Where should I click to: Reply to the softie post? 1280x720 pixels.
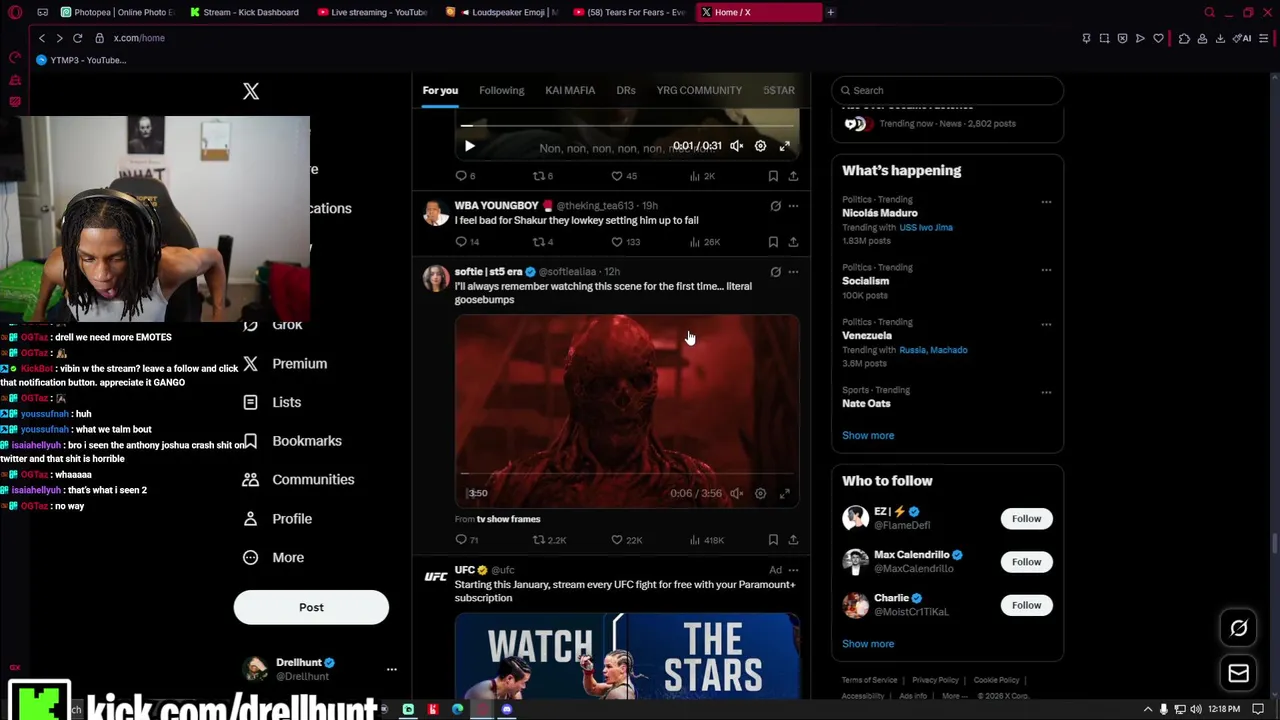(x=461, y=540)
